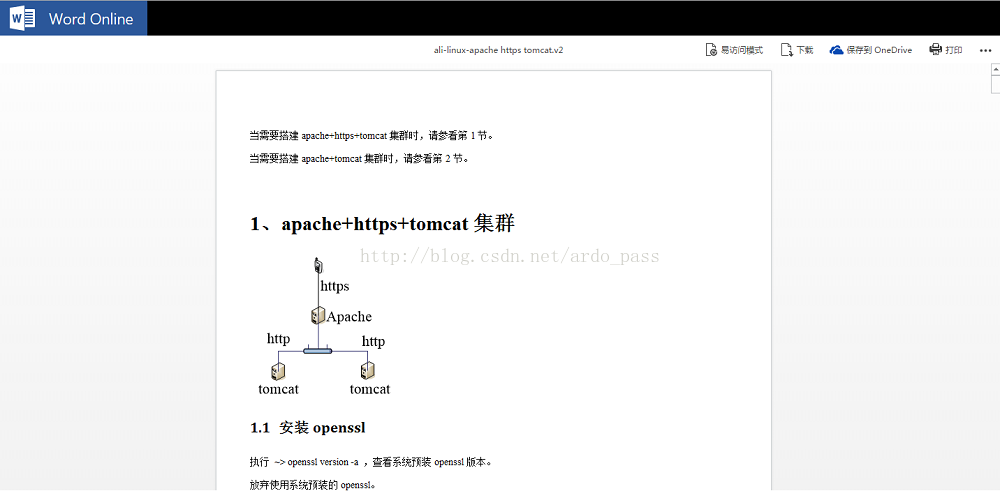Click the right http label
Screen dimensions: 1000x491
coord(373,342)
